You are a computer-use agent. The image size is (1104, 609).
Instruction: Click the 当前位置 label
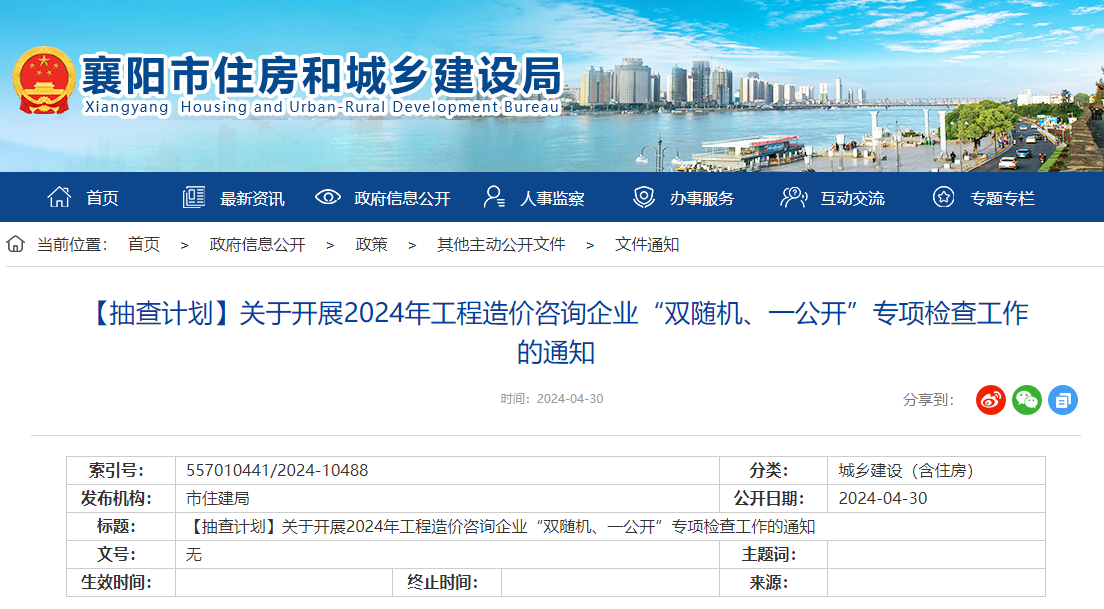72,244
